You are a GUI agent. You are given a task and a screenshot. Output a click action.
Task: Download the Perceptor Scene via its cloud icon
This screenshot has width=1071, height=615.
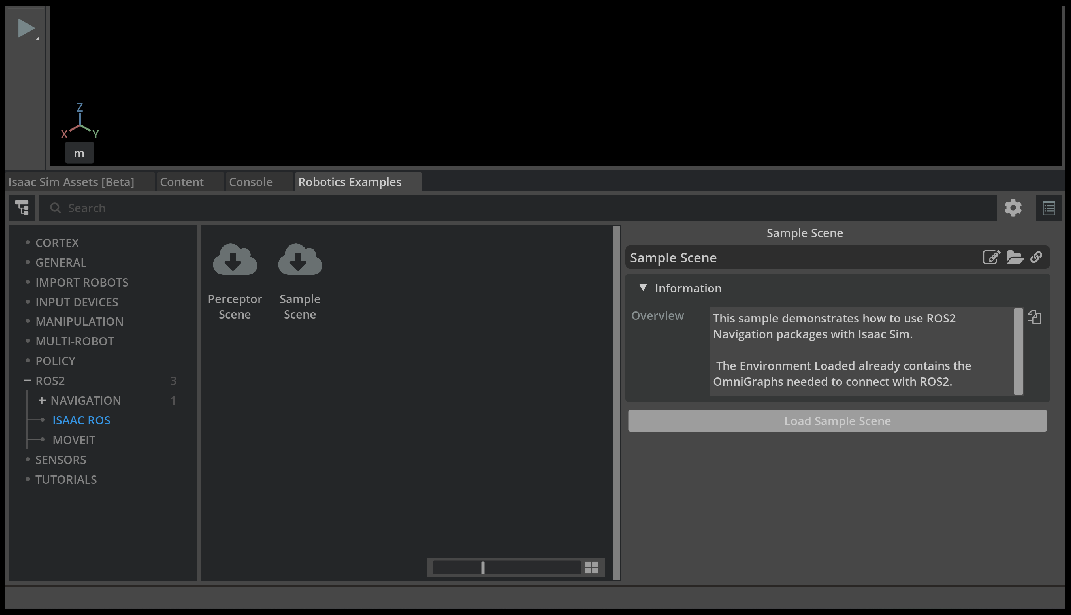(x=234, y=259)
